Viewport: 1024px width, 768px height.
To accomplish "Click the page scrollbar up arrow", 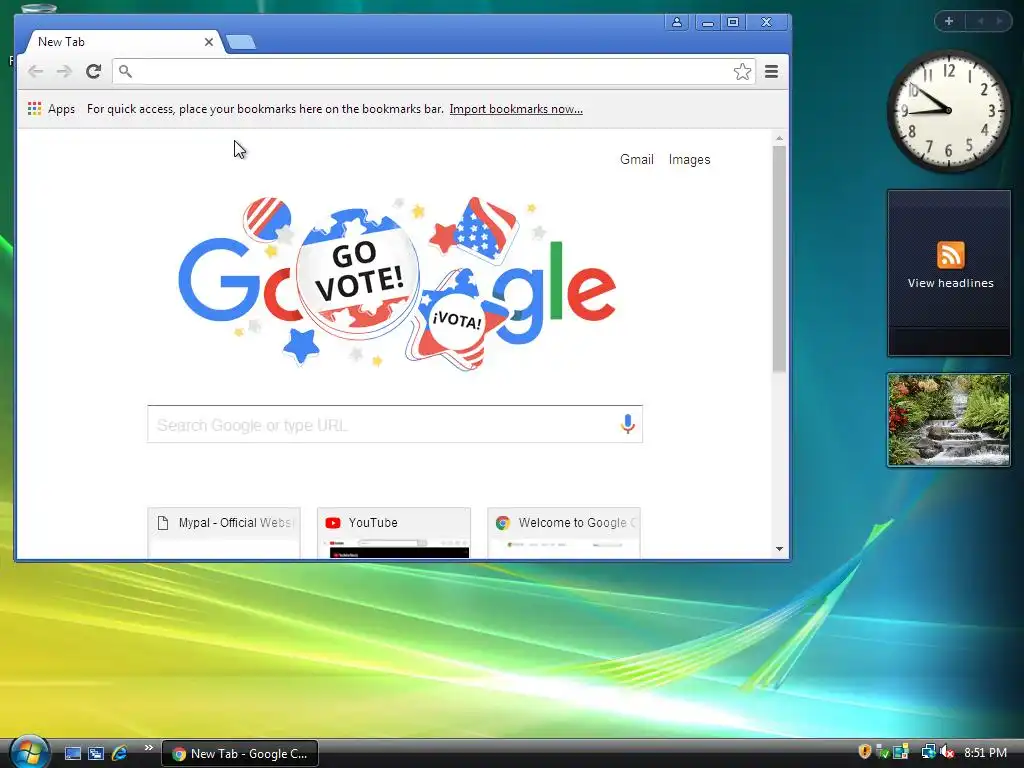I will [x=779, y=138].
